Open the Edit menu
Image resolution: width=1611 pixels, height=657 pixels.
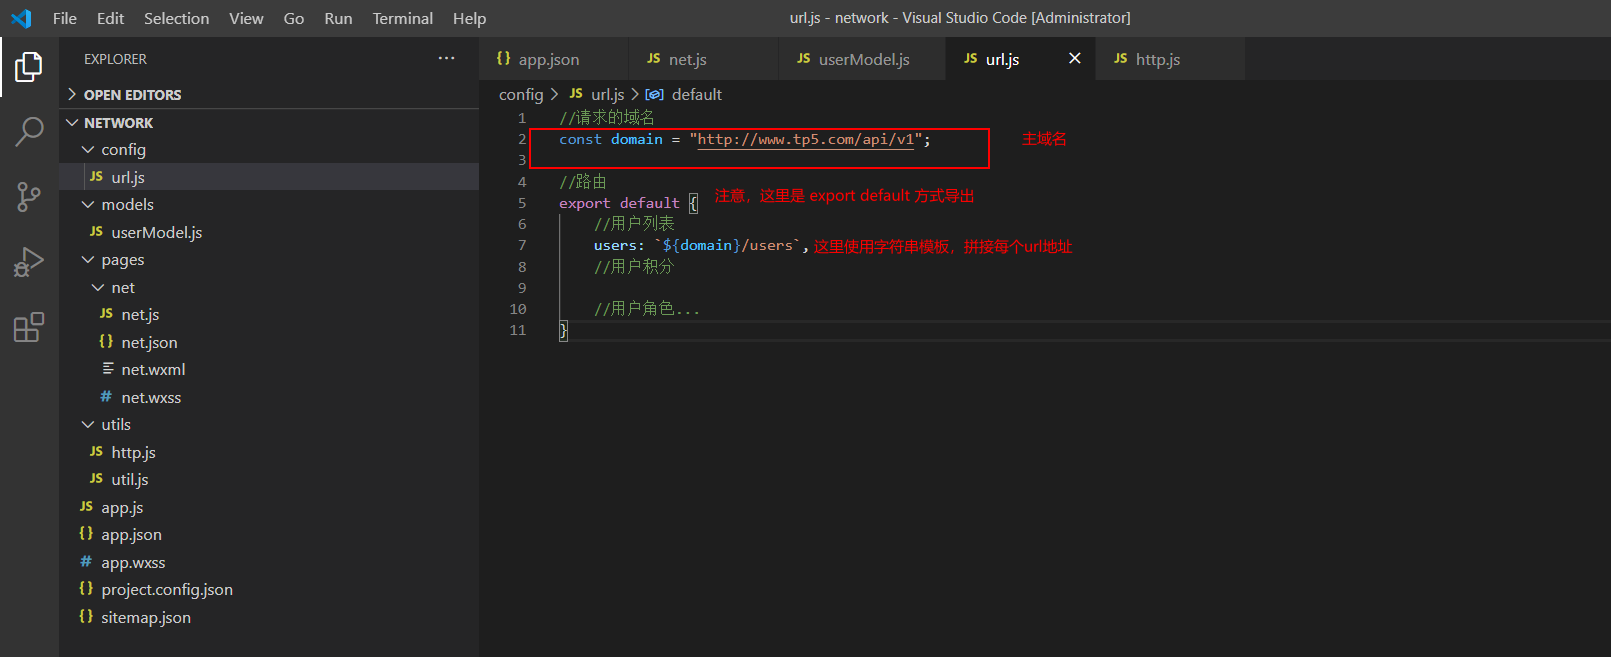pyautogui.click(x=111, y=18)
